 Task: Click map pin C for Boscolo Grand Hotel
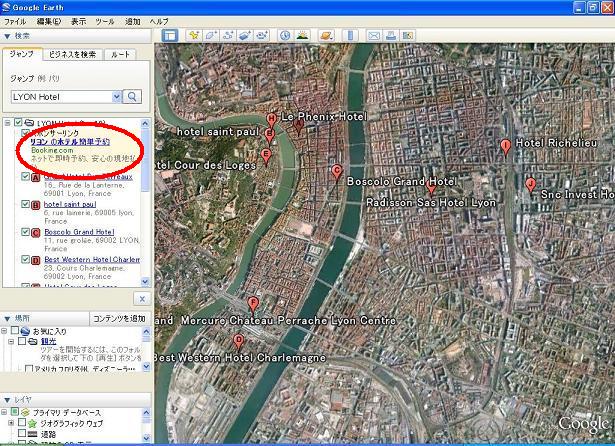click(337, 173)
